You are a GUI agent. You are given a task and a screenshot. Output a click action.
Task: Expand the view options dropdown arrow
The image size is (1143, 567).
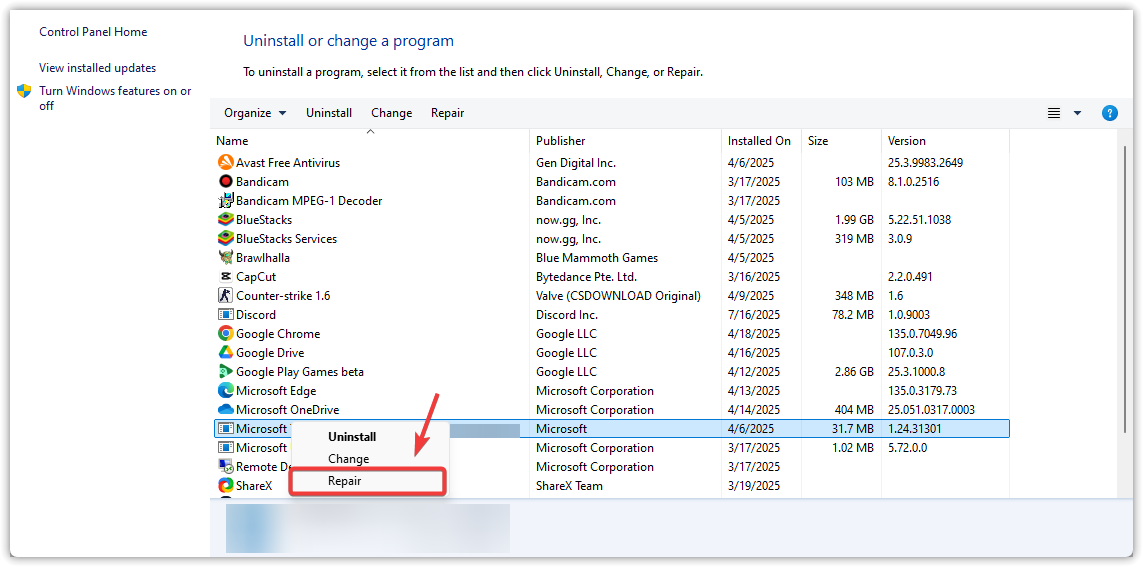[x=1077, y=113]
